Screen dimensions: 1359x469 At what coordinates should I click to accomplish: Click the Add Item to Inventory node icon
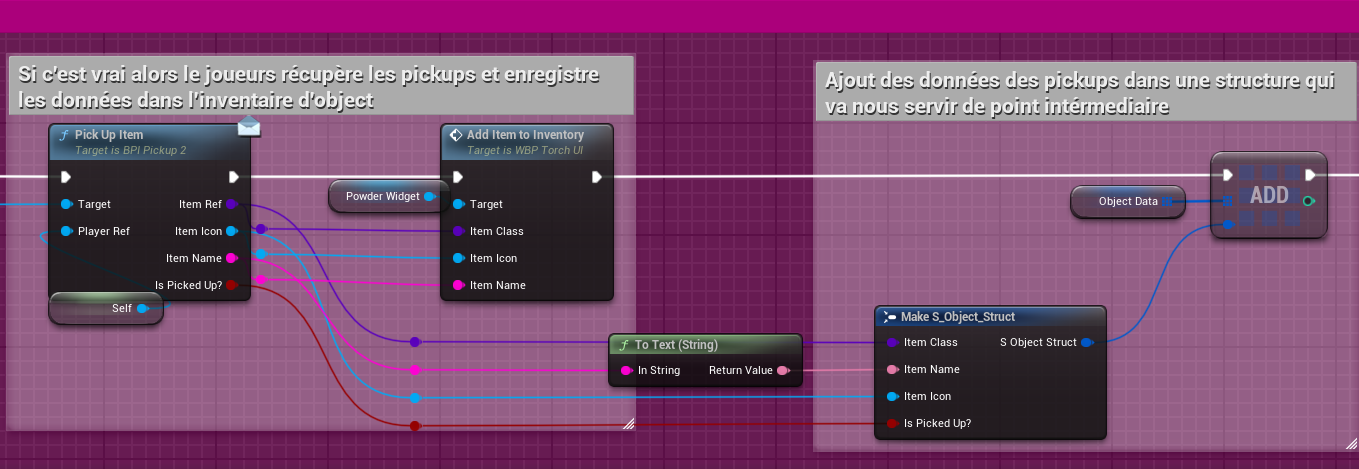click(x=456, y=135)
